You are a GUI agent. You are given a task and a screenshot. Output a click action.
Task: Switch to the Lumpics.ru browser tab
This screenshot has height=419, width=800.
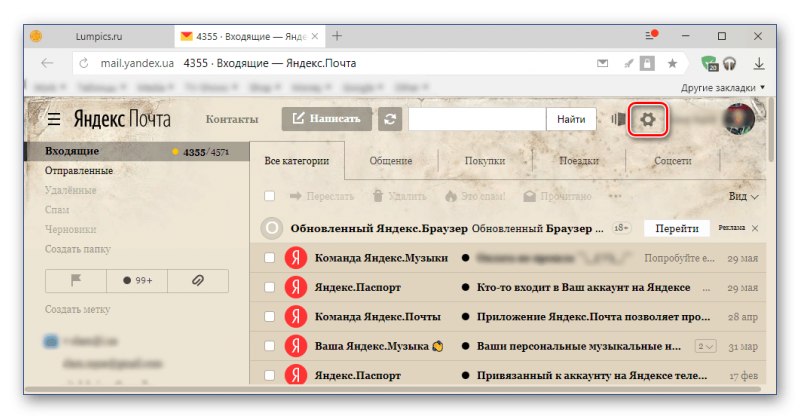point(98,36)
